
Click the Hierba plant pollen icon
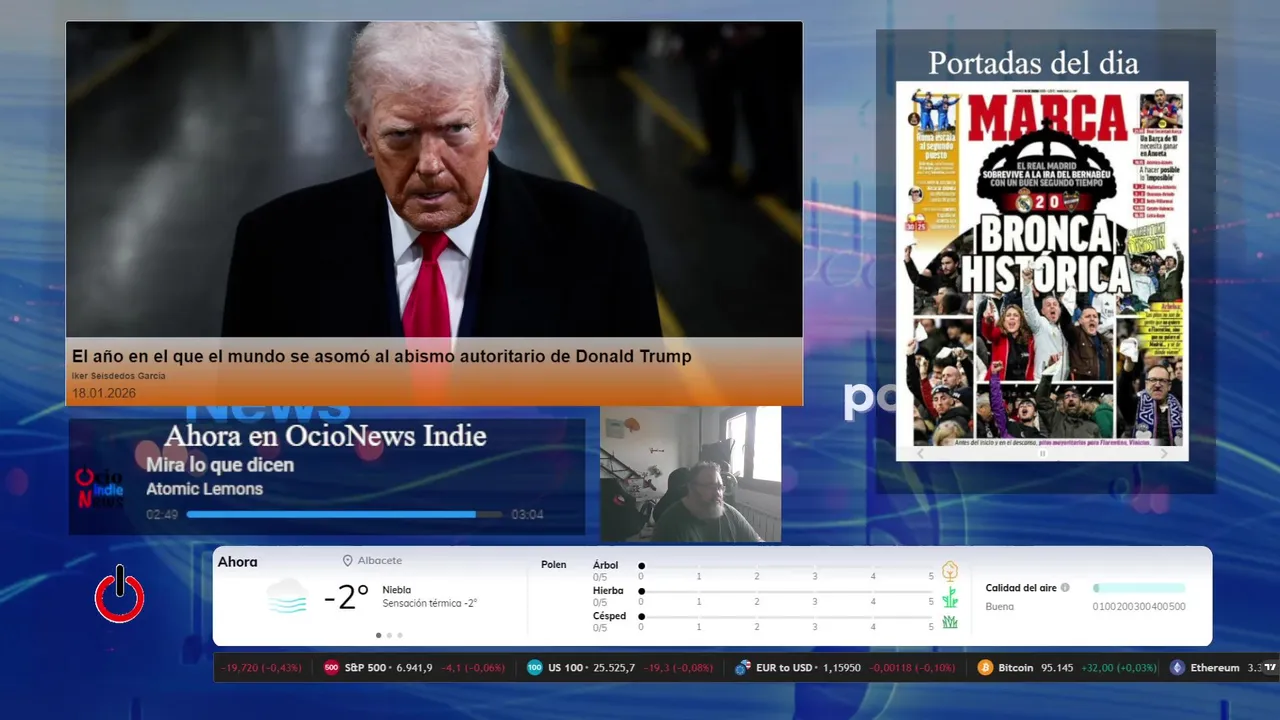[950, 598]
